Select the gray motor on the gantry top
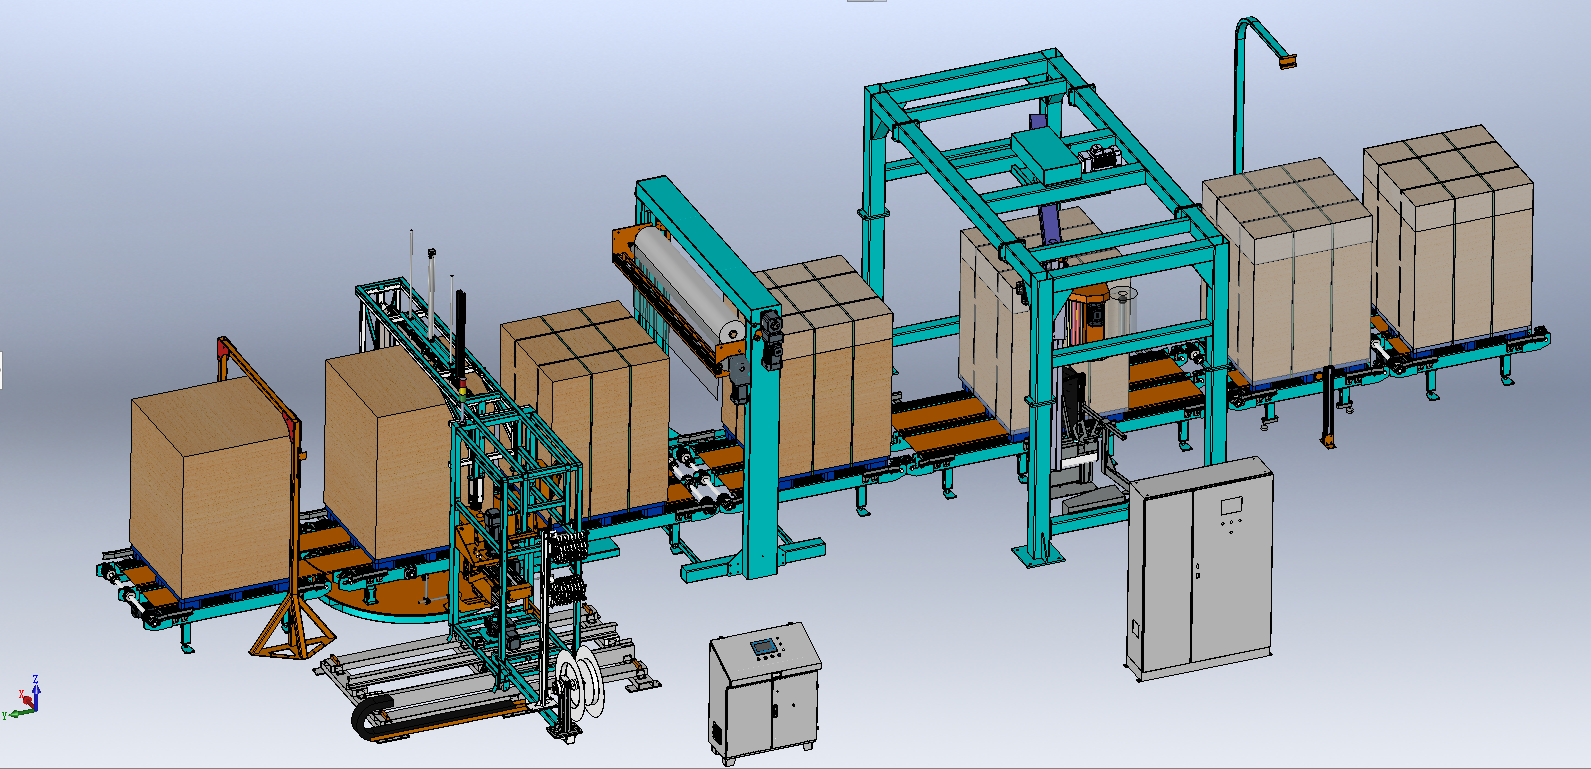The height and width of the screenshot is (769, 1591). click(x=1100, y=156)
